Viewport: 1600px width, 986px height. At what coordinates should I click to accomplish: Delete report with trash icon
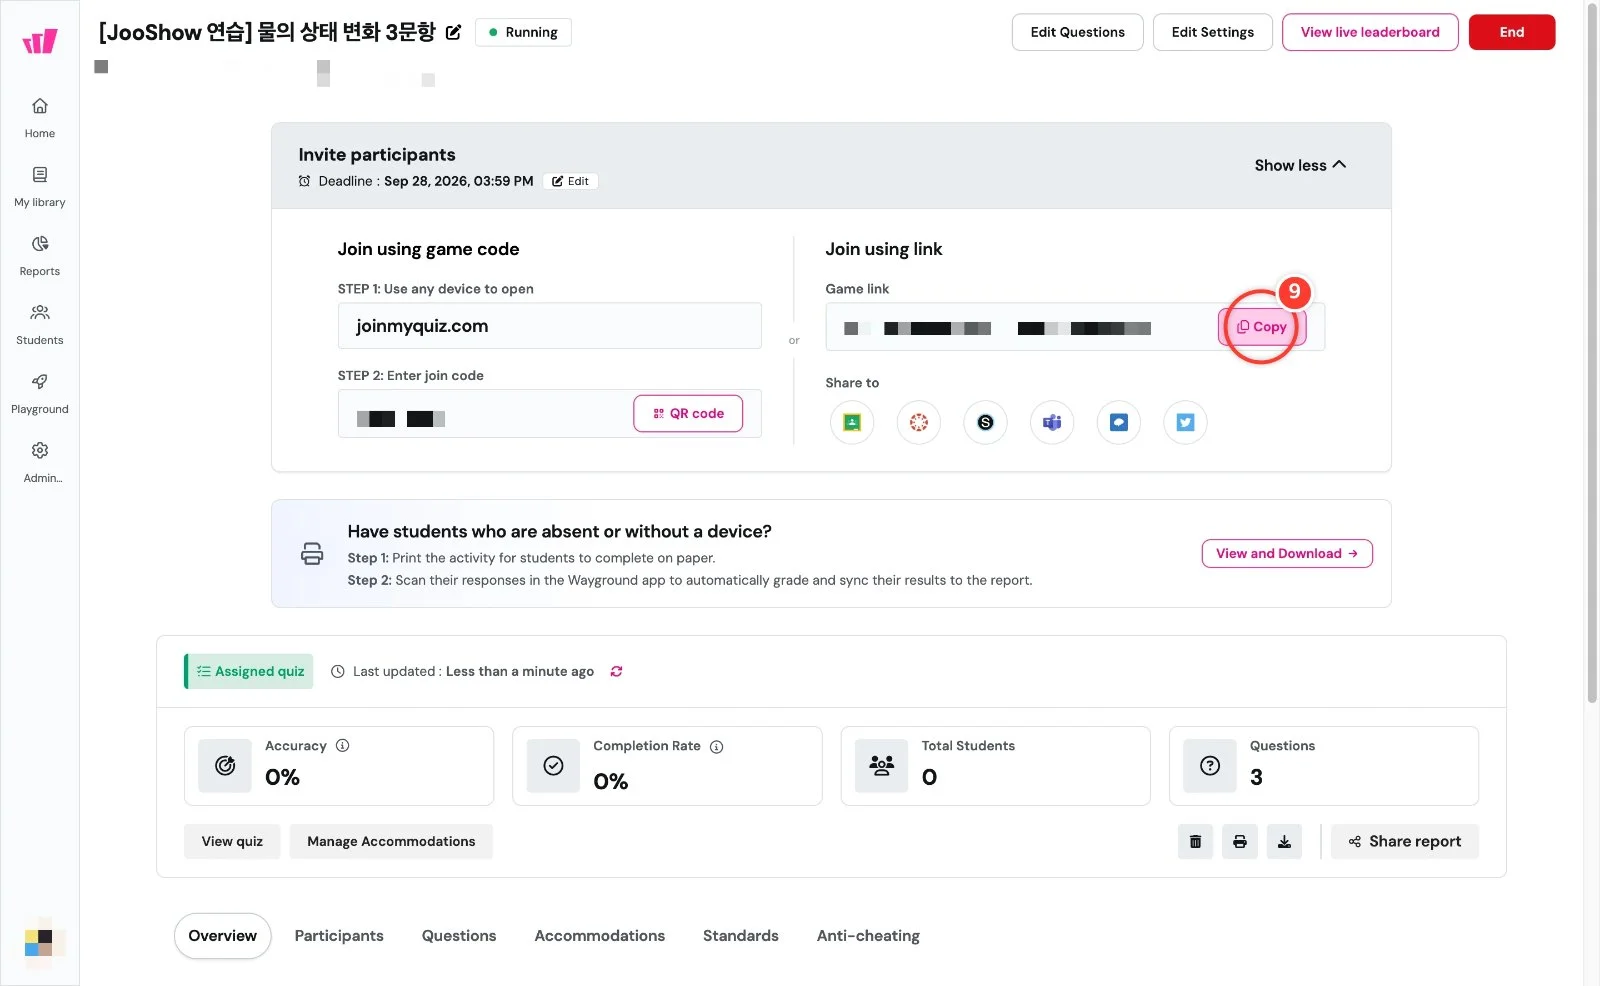(1195, 841)
